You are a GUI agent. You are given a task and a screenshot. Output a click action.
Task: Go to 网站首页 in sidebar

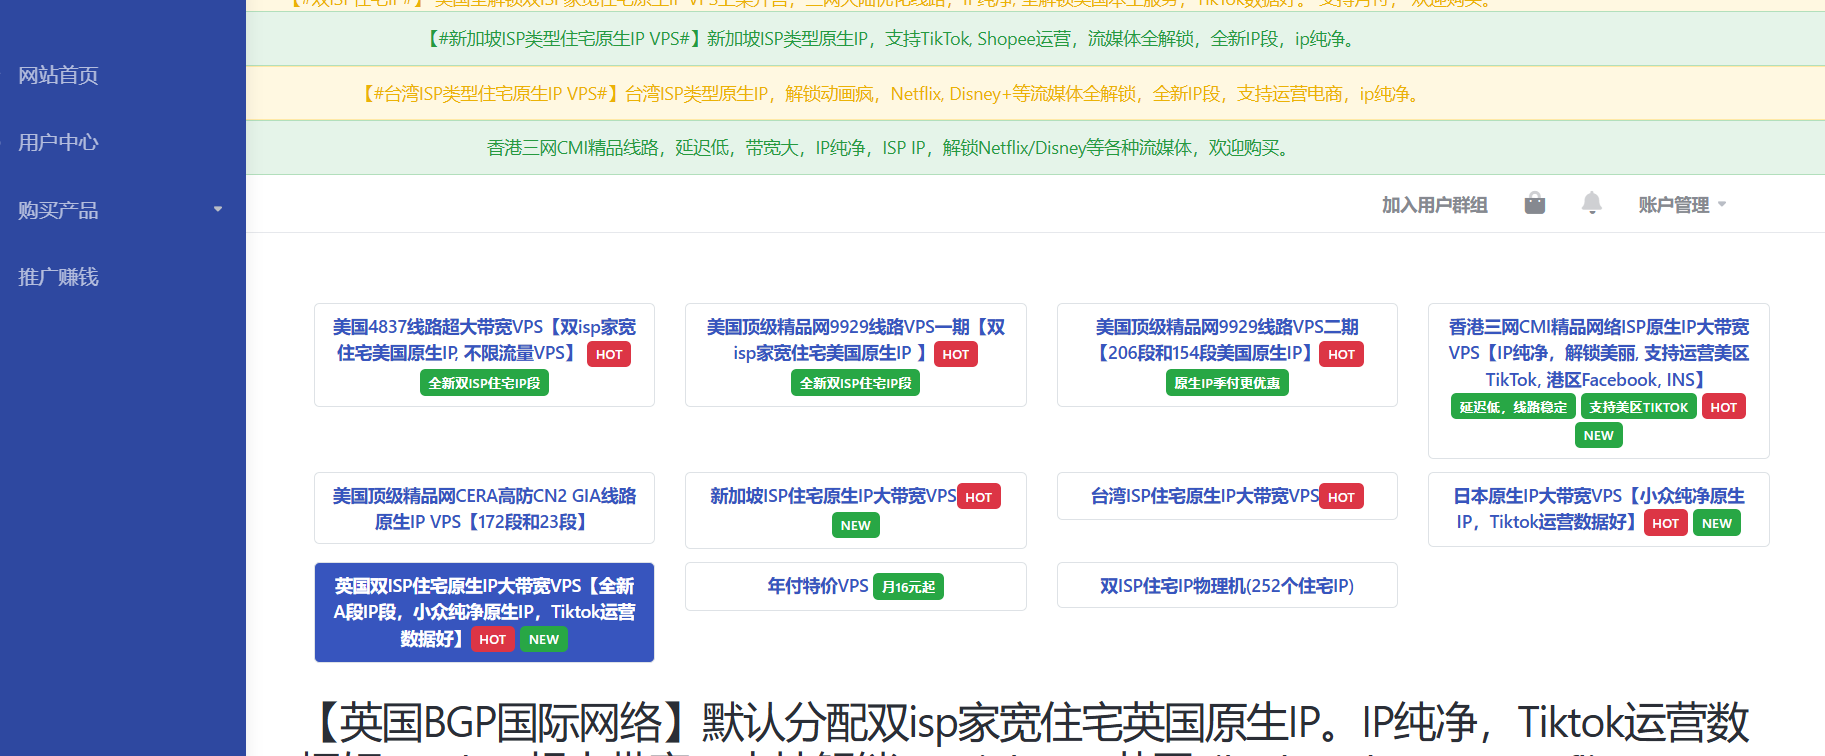58,75
